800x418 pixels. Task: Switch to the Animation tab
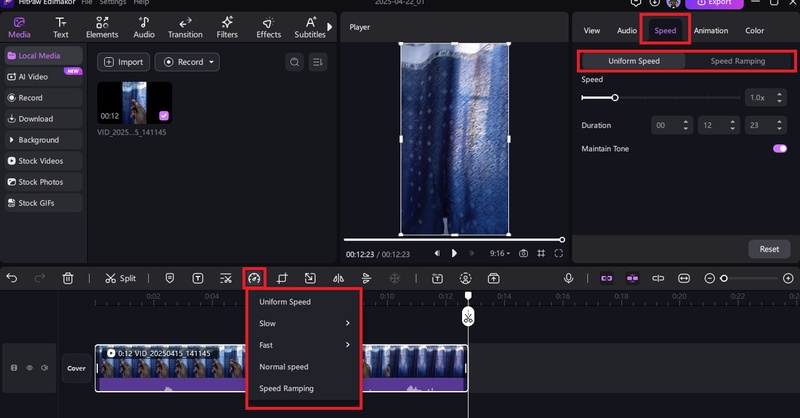[x=711, y=31]
